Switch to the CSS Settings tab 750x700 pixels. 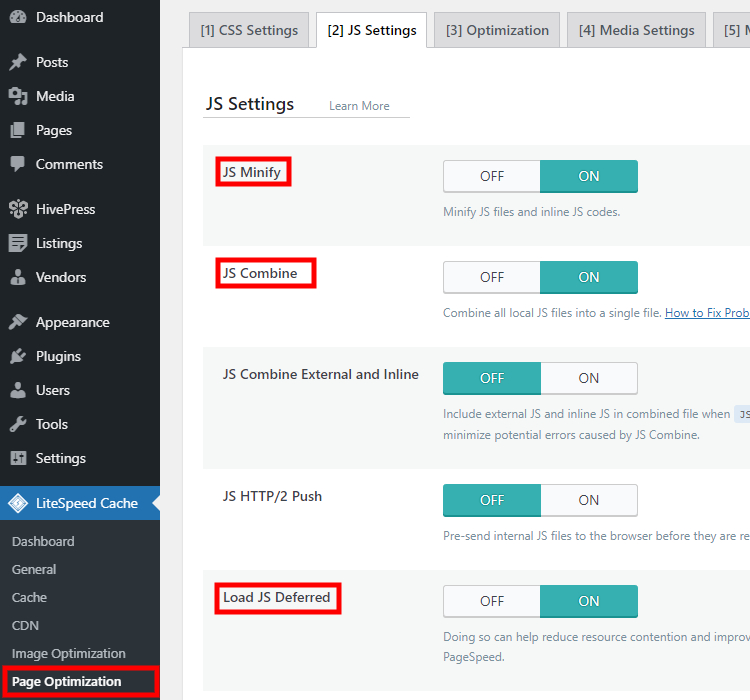(249, 30)
